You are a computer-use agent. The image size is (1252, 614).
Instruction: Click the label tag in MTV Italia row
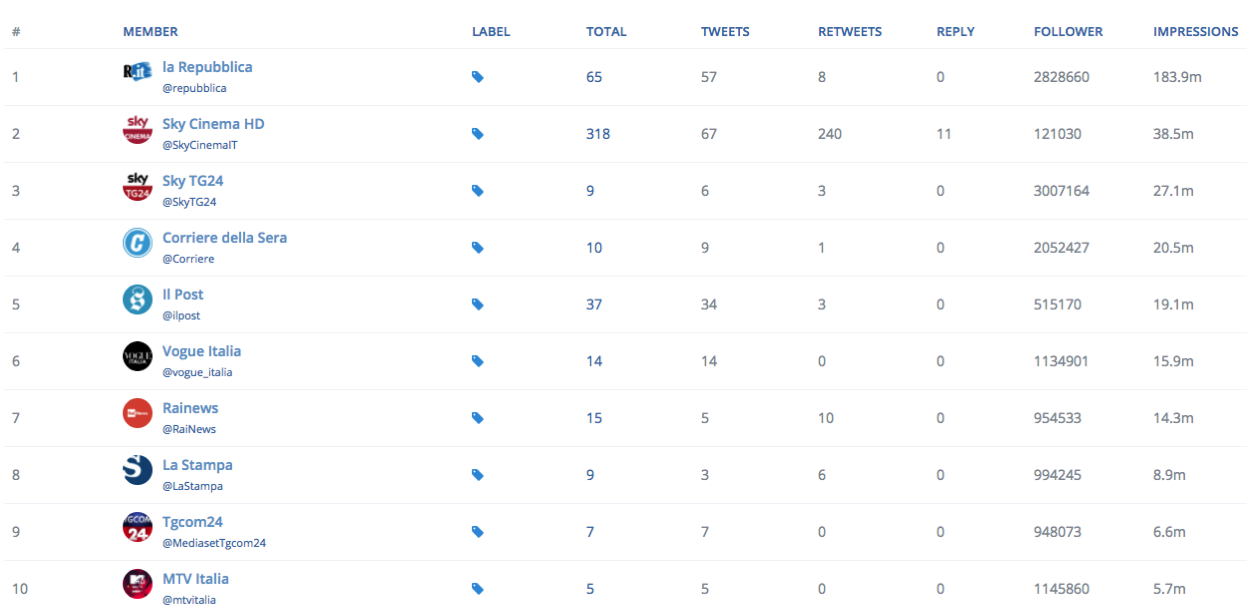pyautogui.click(x=478, y=589)
